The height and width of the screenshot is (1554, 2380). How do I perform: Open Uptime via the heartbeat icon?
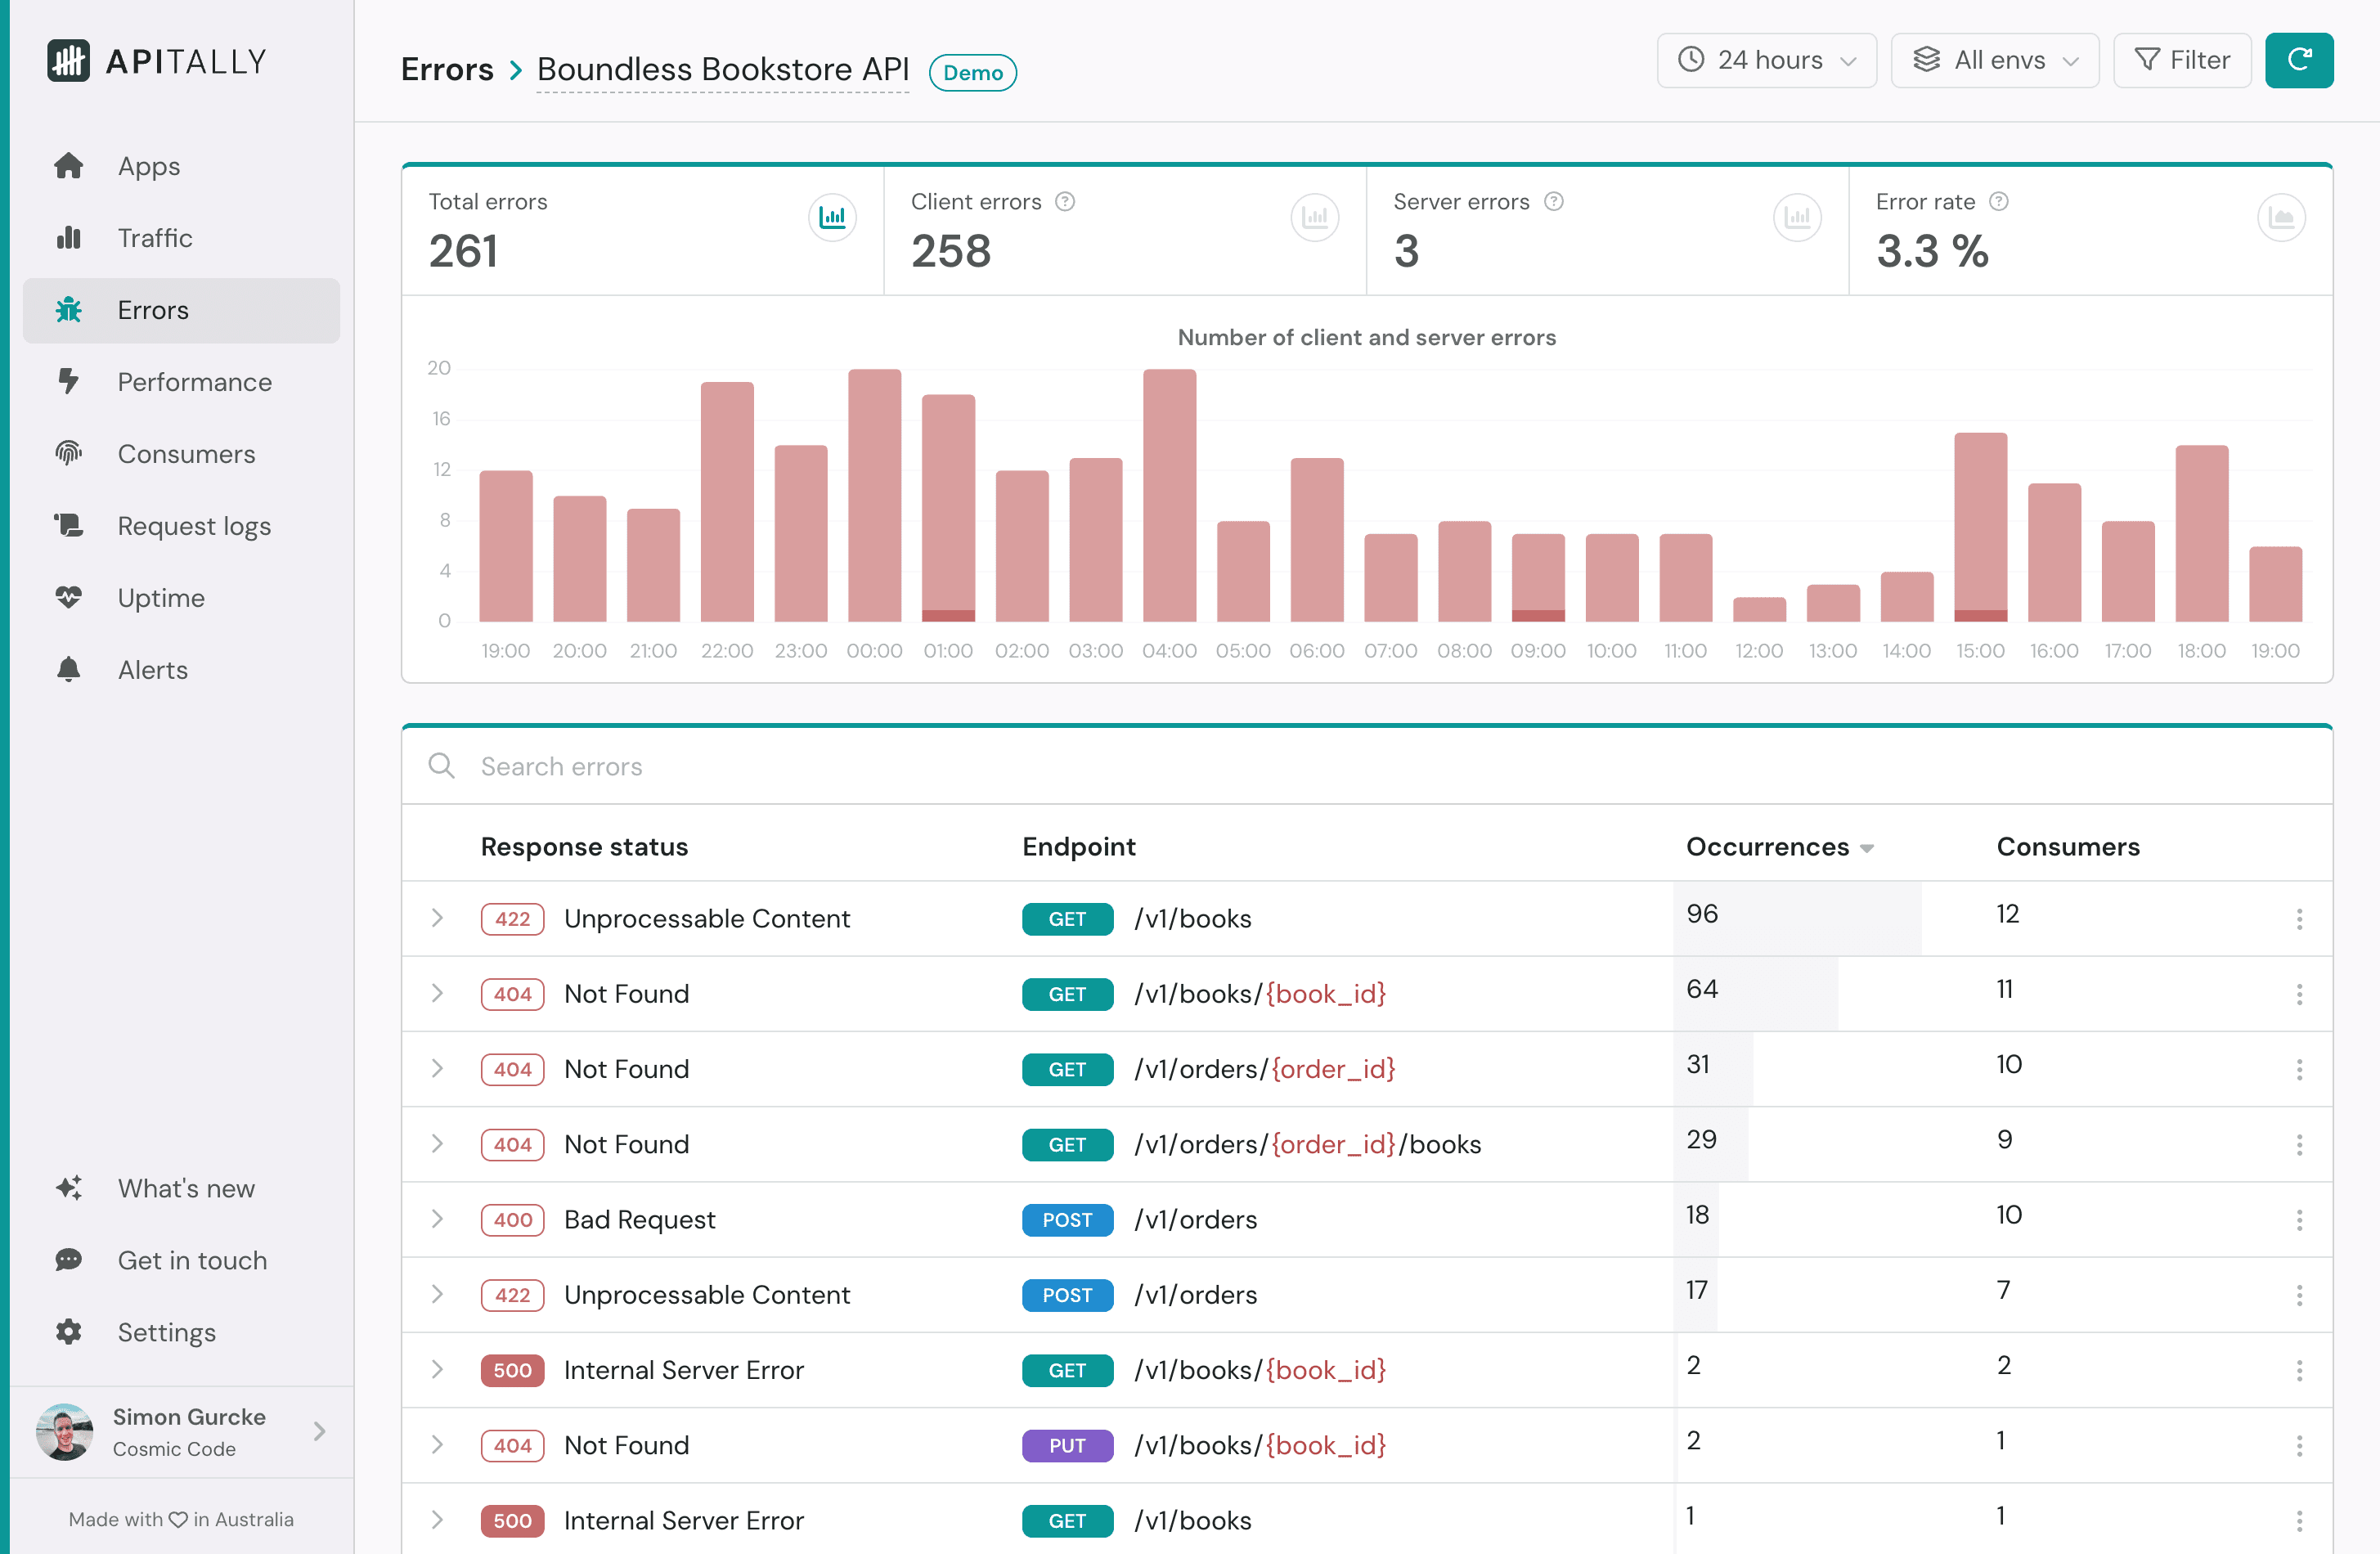(x=68, y=597)
